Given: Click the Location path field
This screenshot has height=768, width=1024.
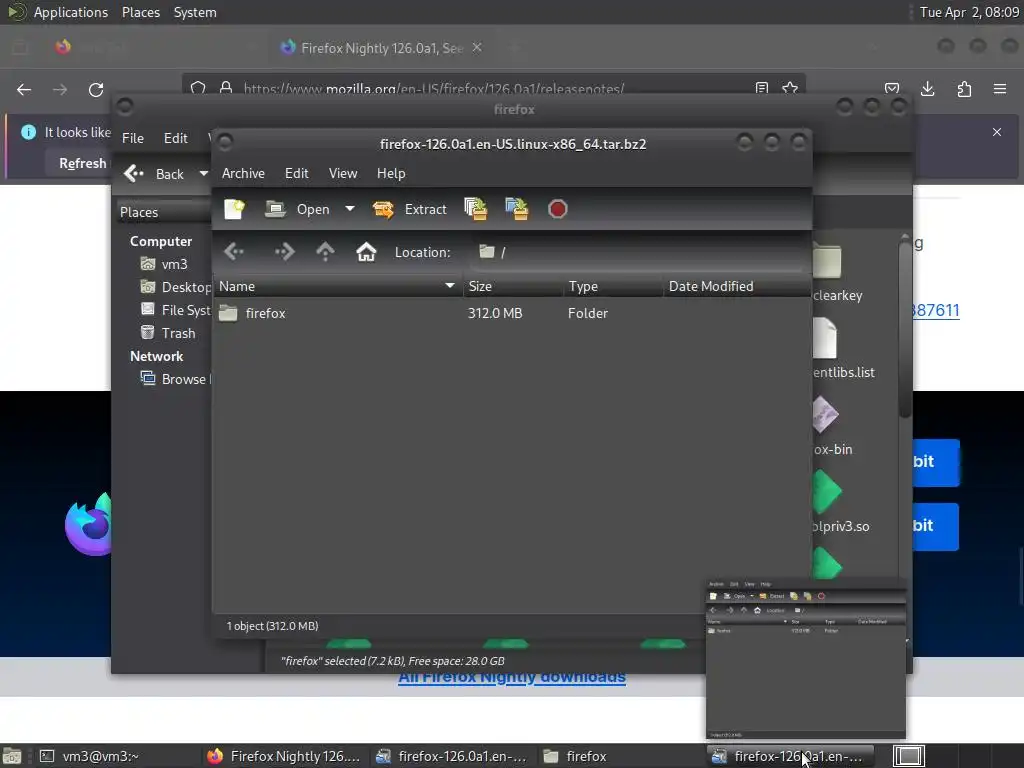Looking at the screenshot, I should [637, 252].
